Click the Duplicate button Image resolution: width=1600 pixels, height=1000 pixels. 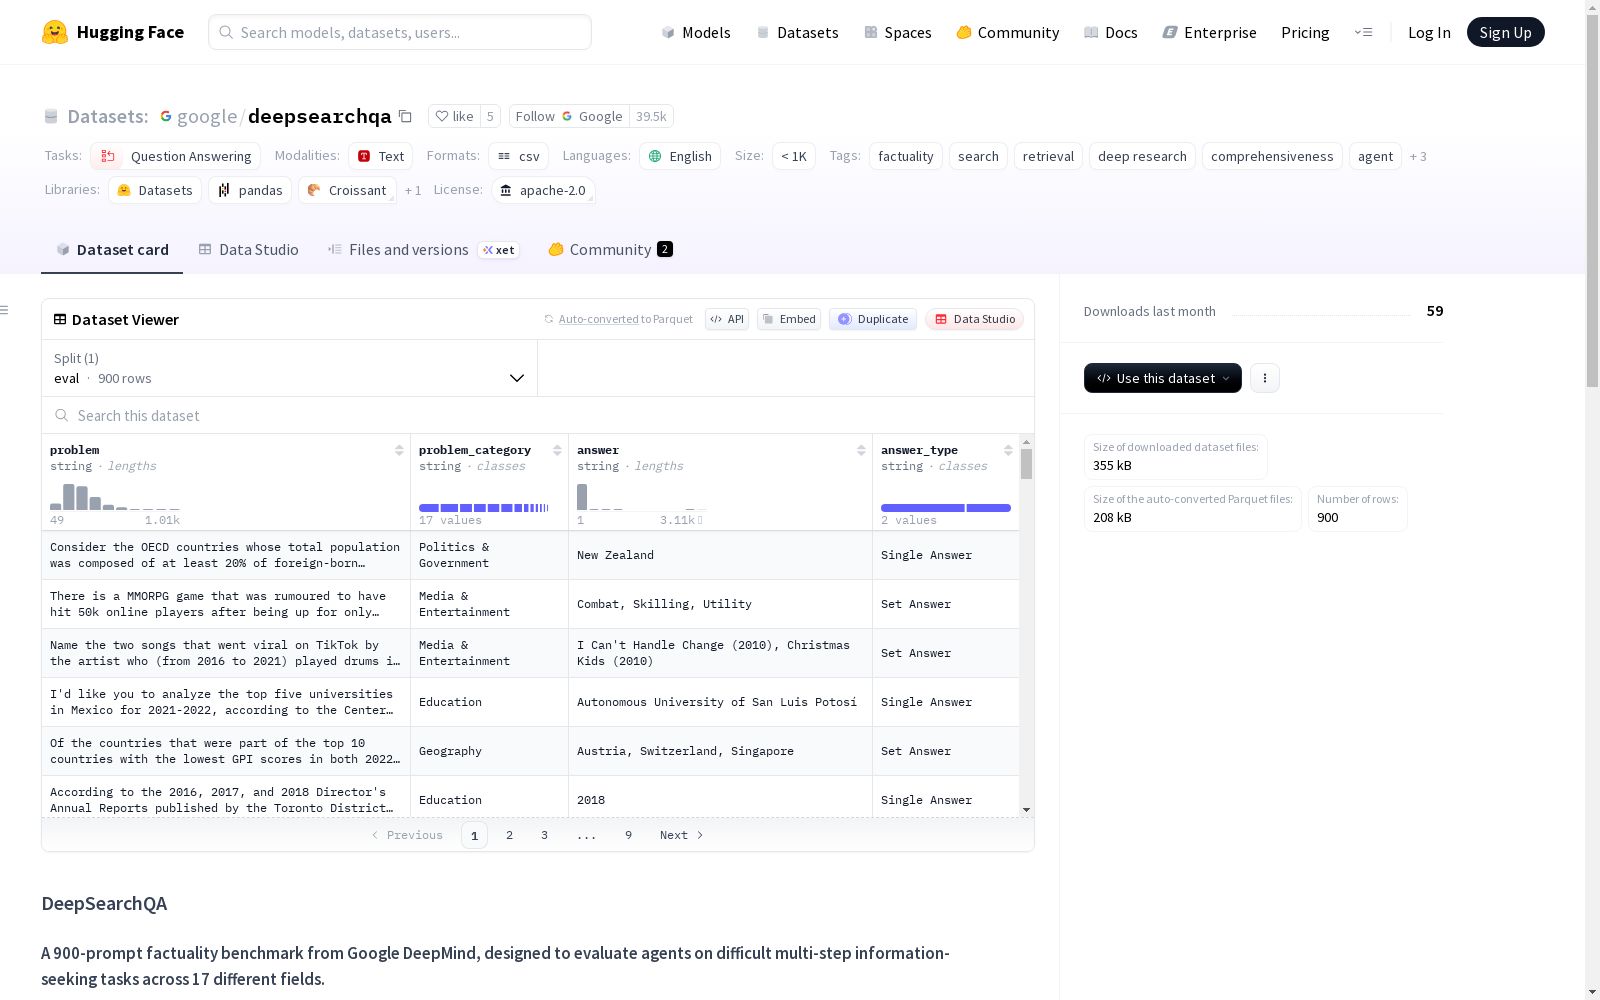pyautogui.click(x=873, y=319)
